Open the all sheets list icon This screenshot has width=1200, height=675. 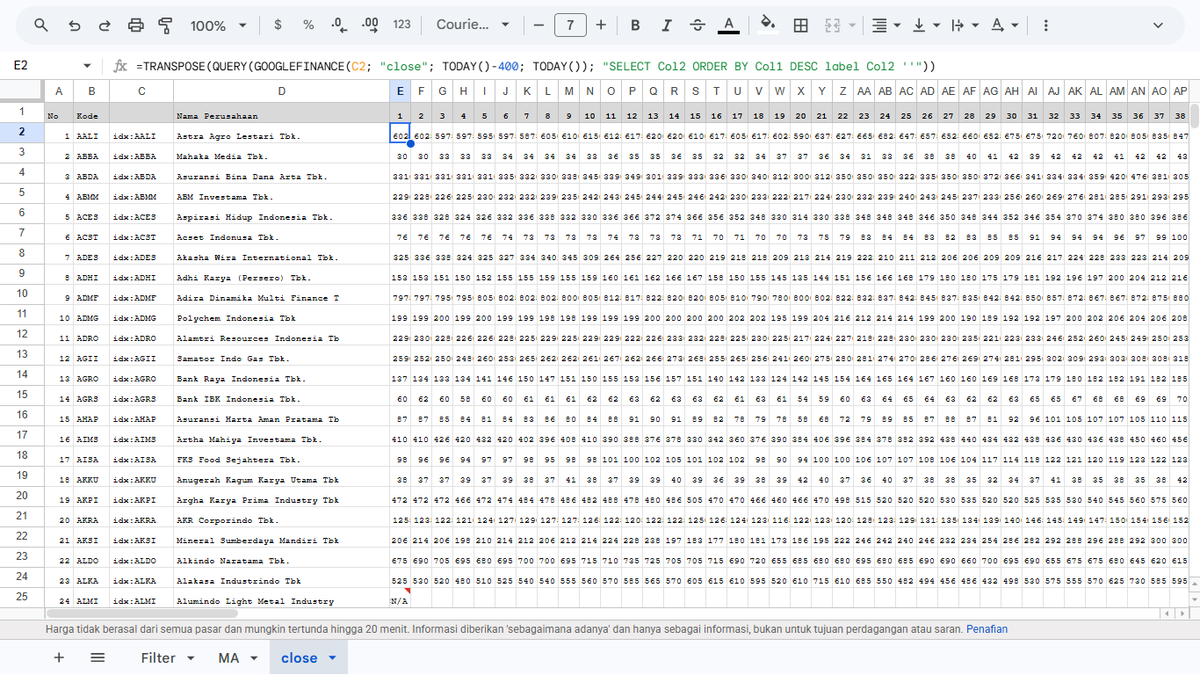(x=97, y=658)
